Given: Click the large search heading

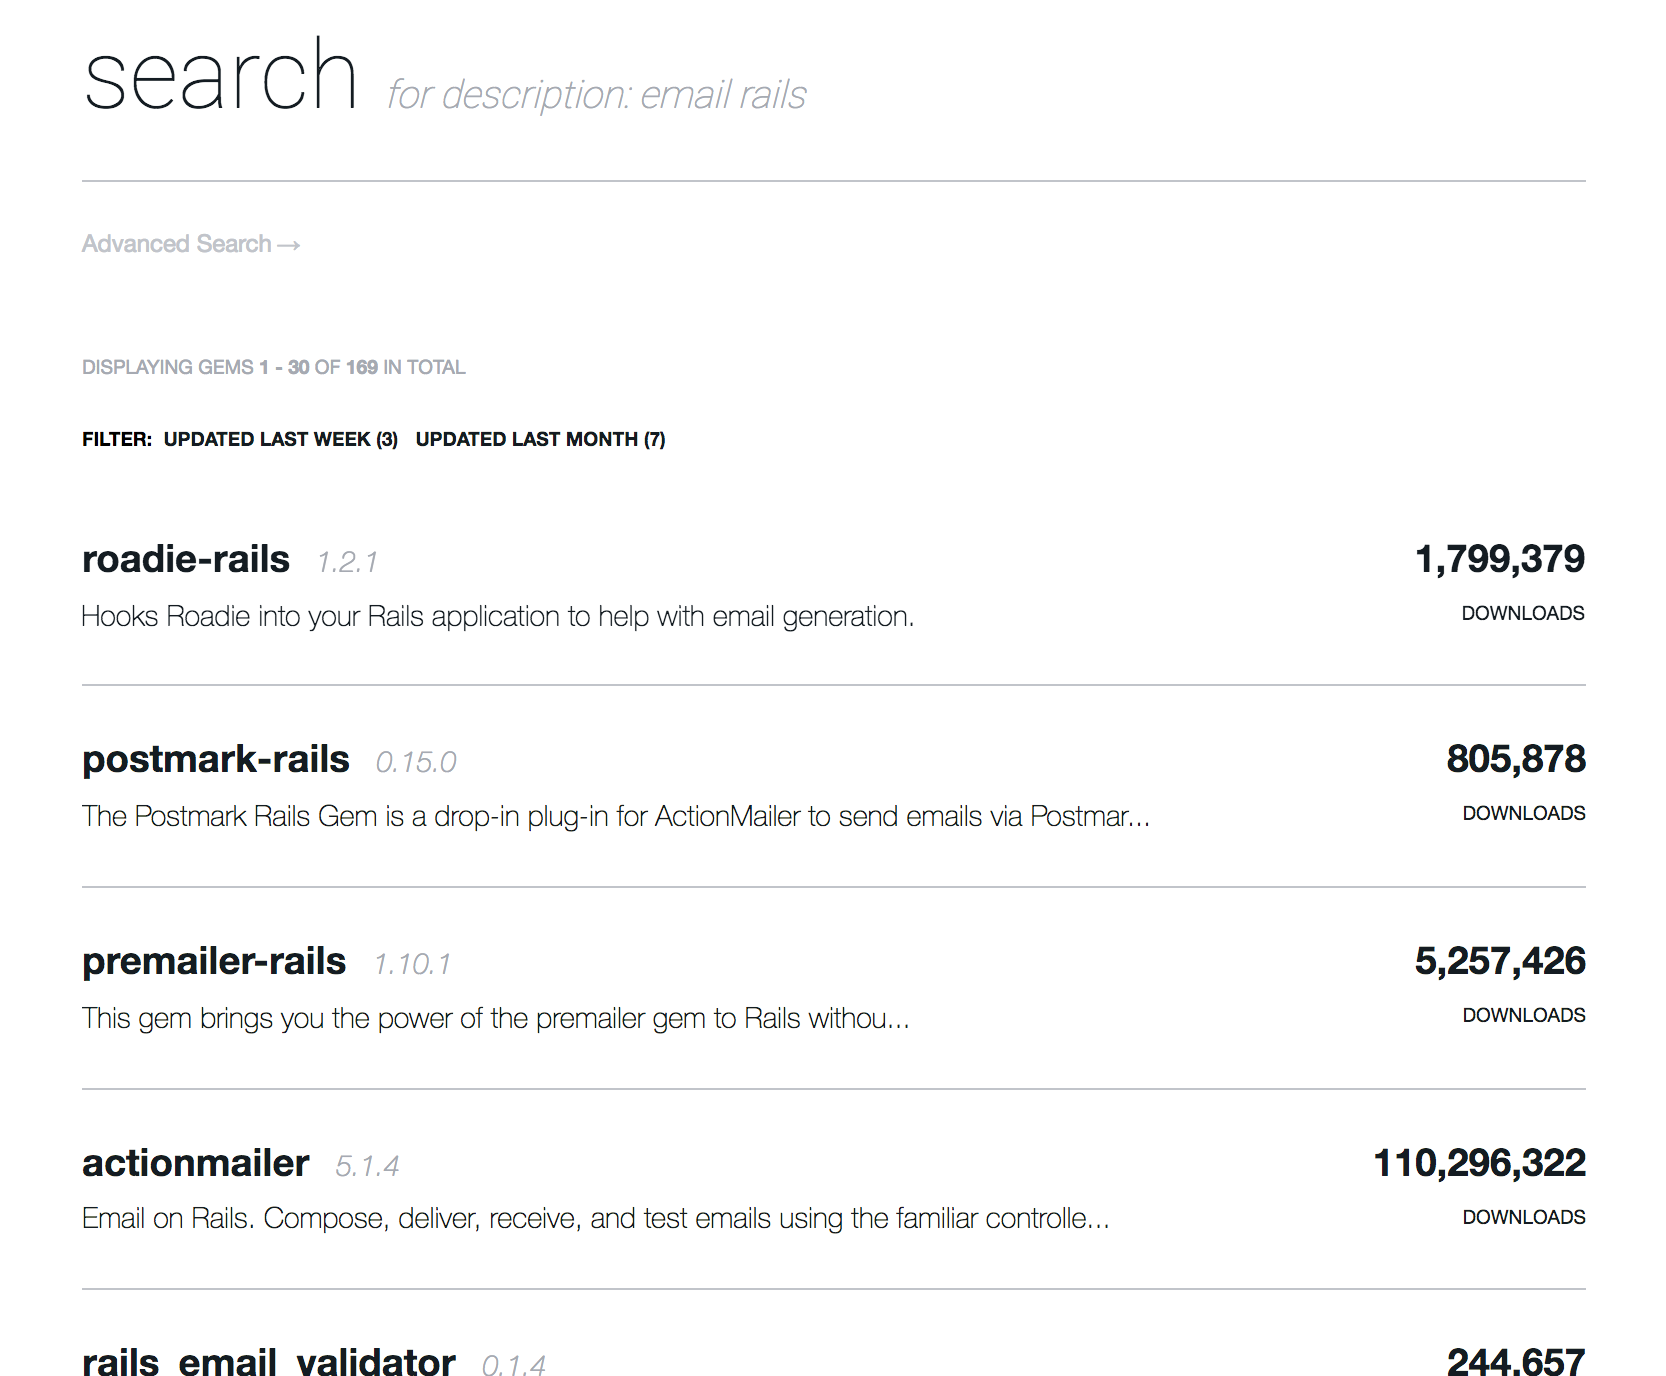Looking at the screenshot, I should pyautogui.click(x=221, y=77).
